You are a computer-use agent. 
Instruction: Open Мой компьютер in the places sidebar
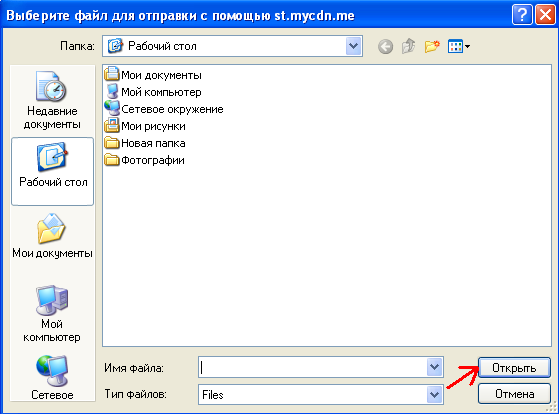(52, 314)
